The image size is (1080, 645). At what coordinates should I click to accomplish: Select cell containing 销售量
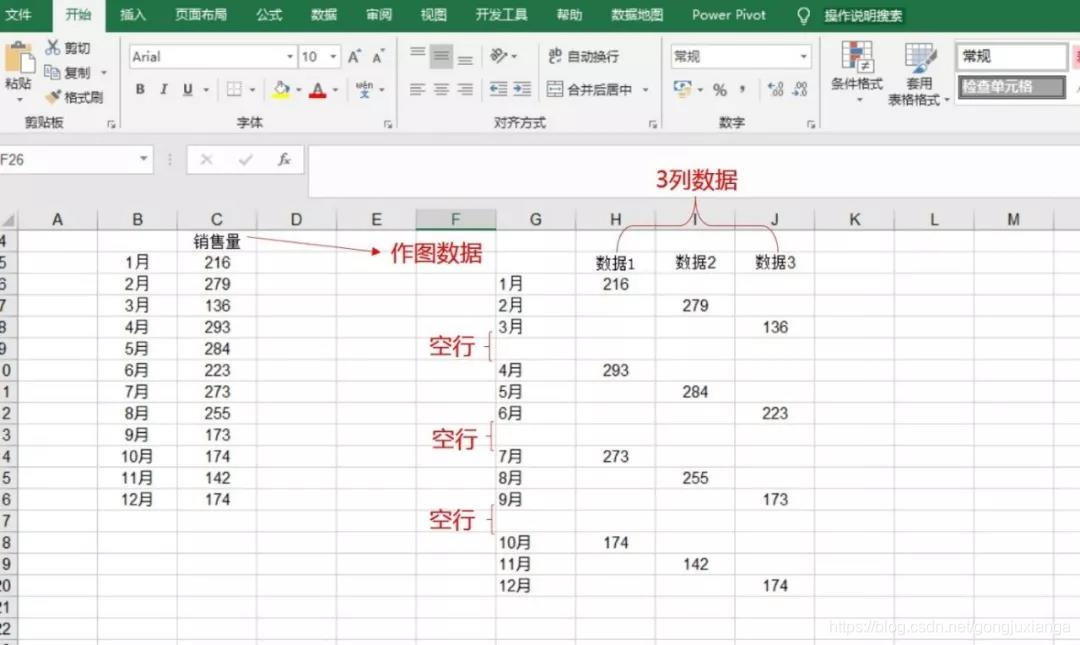[x=217, y=241]
